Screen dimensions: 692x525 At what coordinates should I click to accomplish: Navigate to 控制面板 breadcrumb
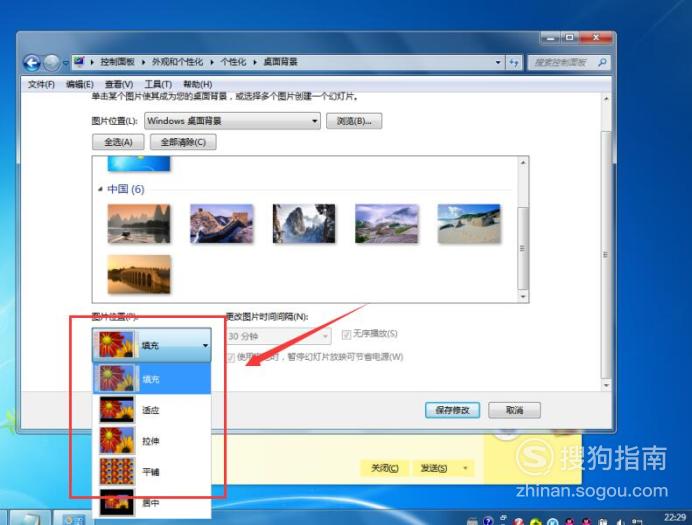(117, 62)
